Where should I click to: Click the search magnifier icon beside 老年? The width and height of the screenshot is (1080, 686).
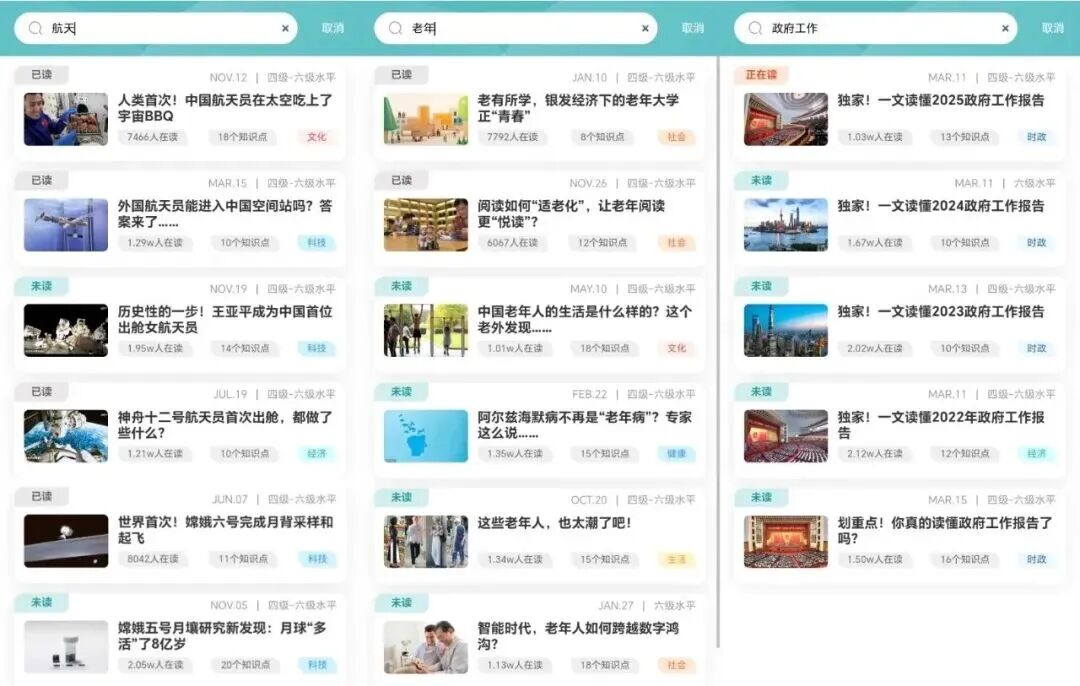coord(395,28)
